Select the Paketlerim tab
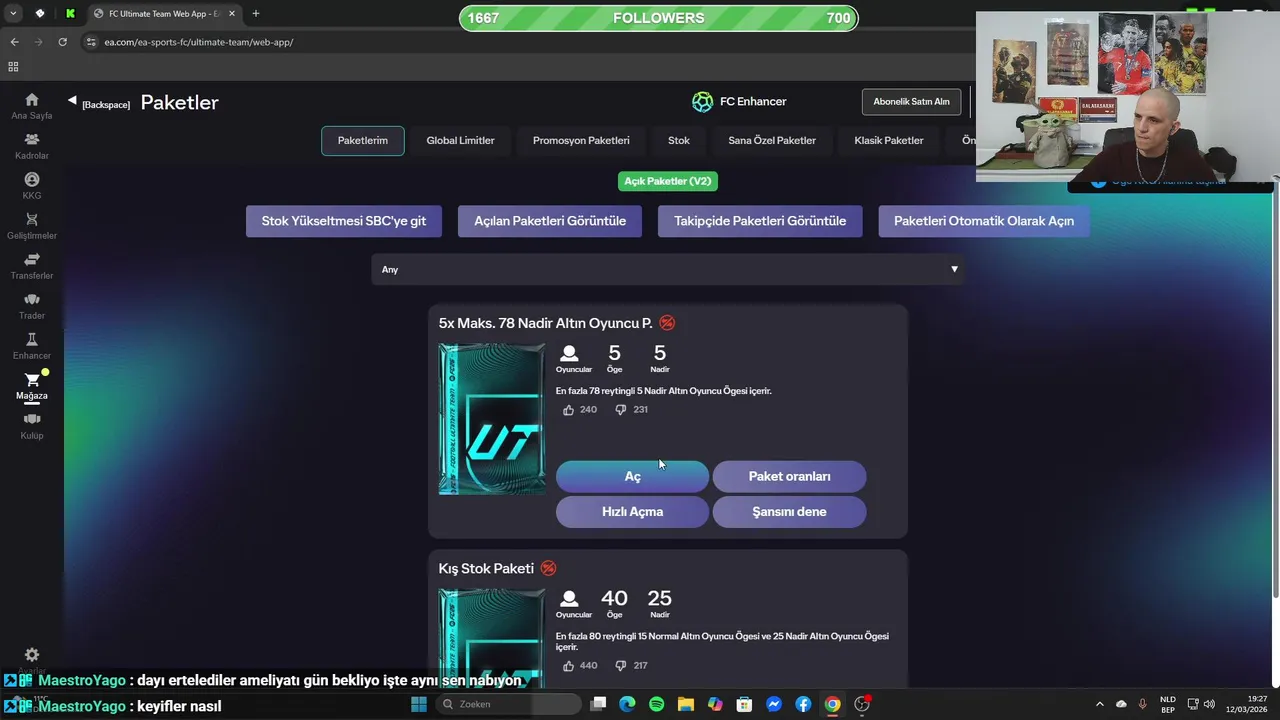This screenshot has width=1280, height=720. [363, 141]
